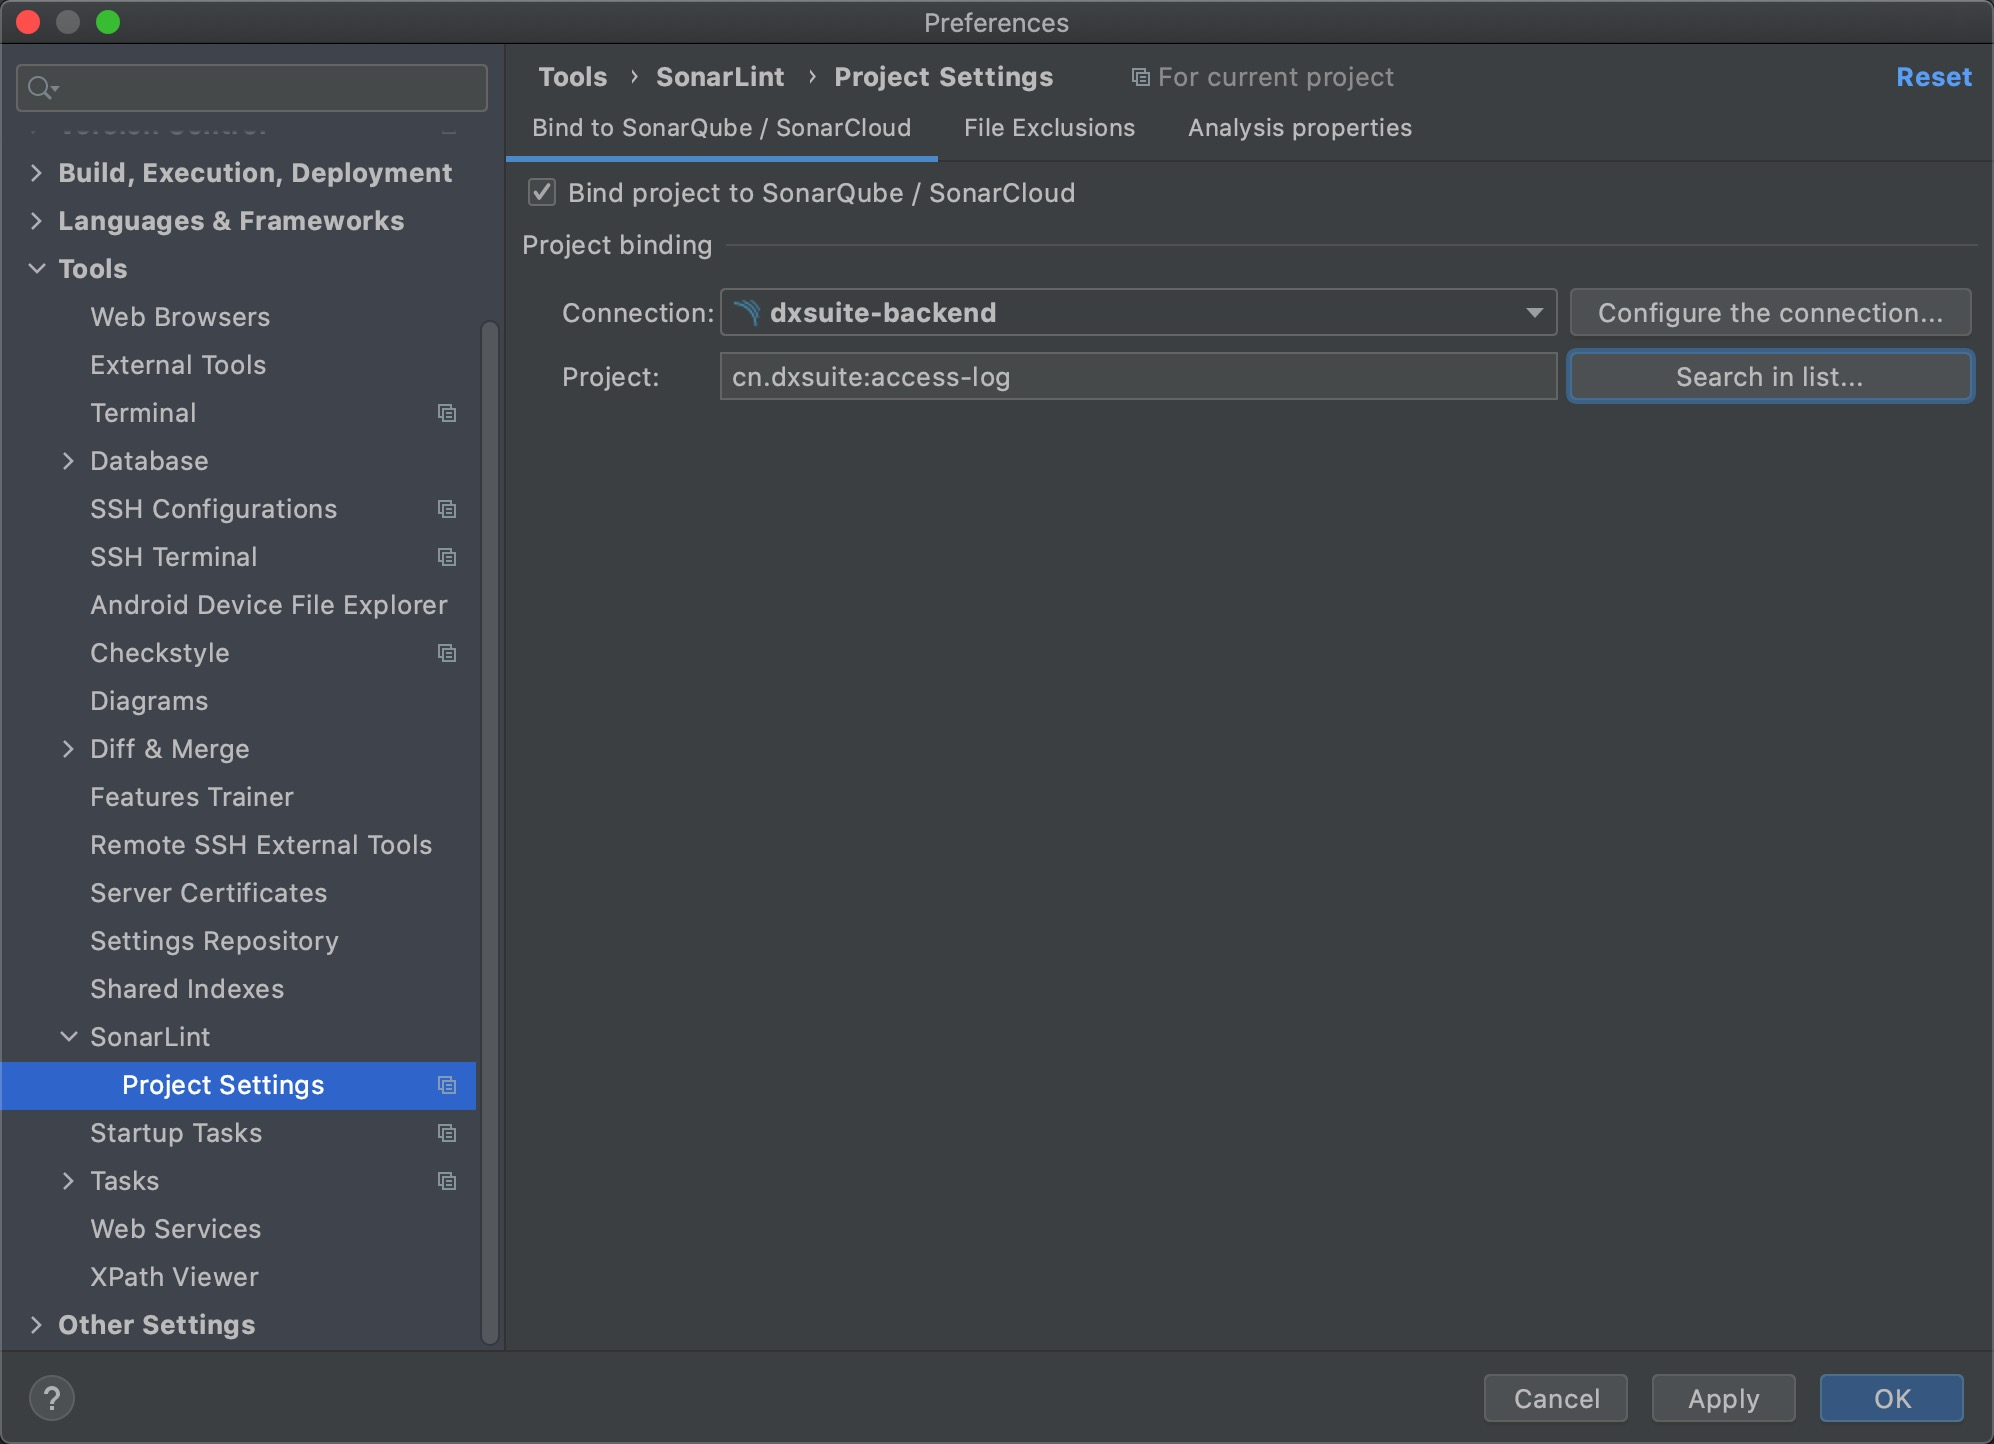
Task: Select SonarLint Project Settings tree item
Action: (x=238, y=1085)
